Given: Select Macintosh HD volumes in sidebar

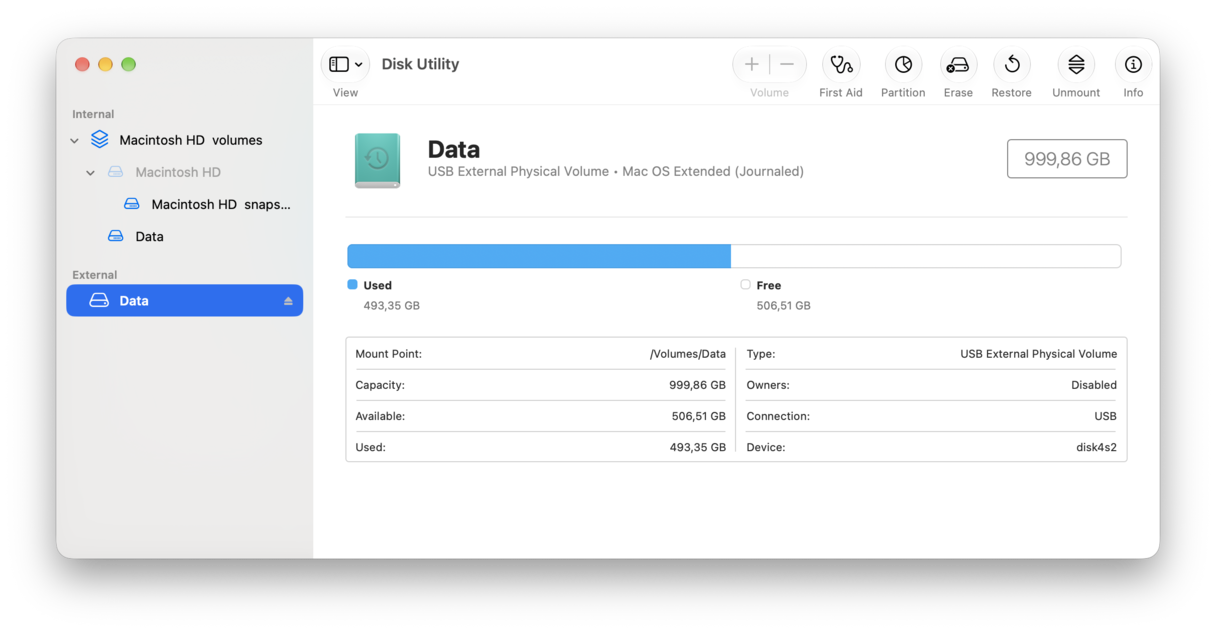Looking at the screenshot, I should tap(184, 140).
